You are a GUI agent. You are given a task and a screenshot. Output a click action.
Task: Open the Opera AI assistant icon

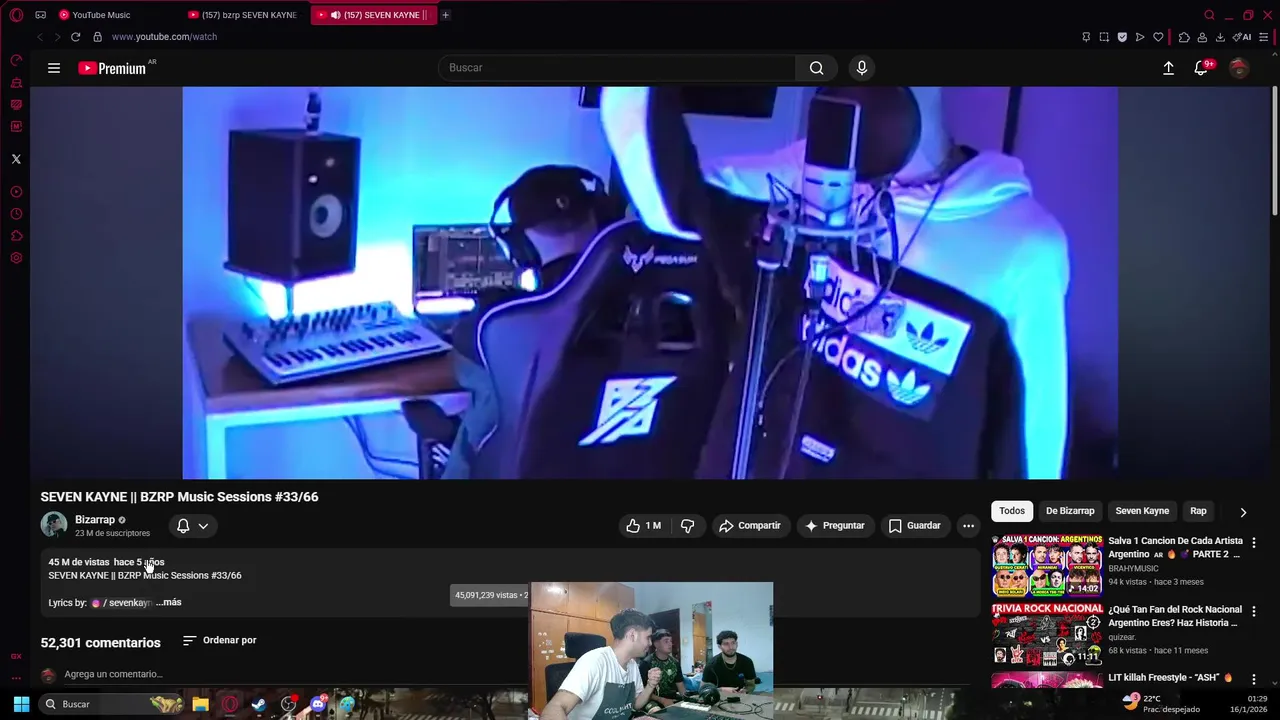coord(1242,37)
